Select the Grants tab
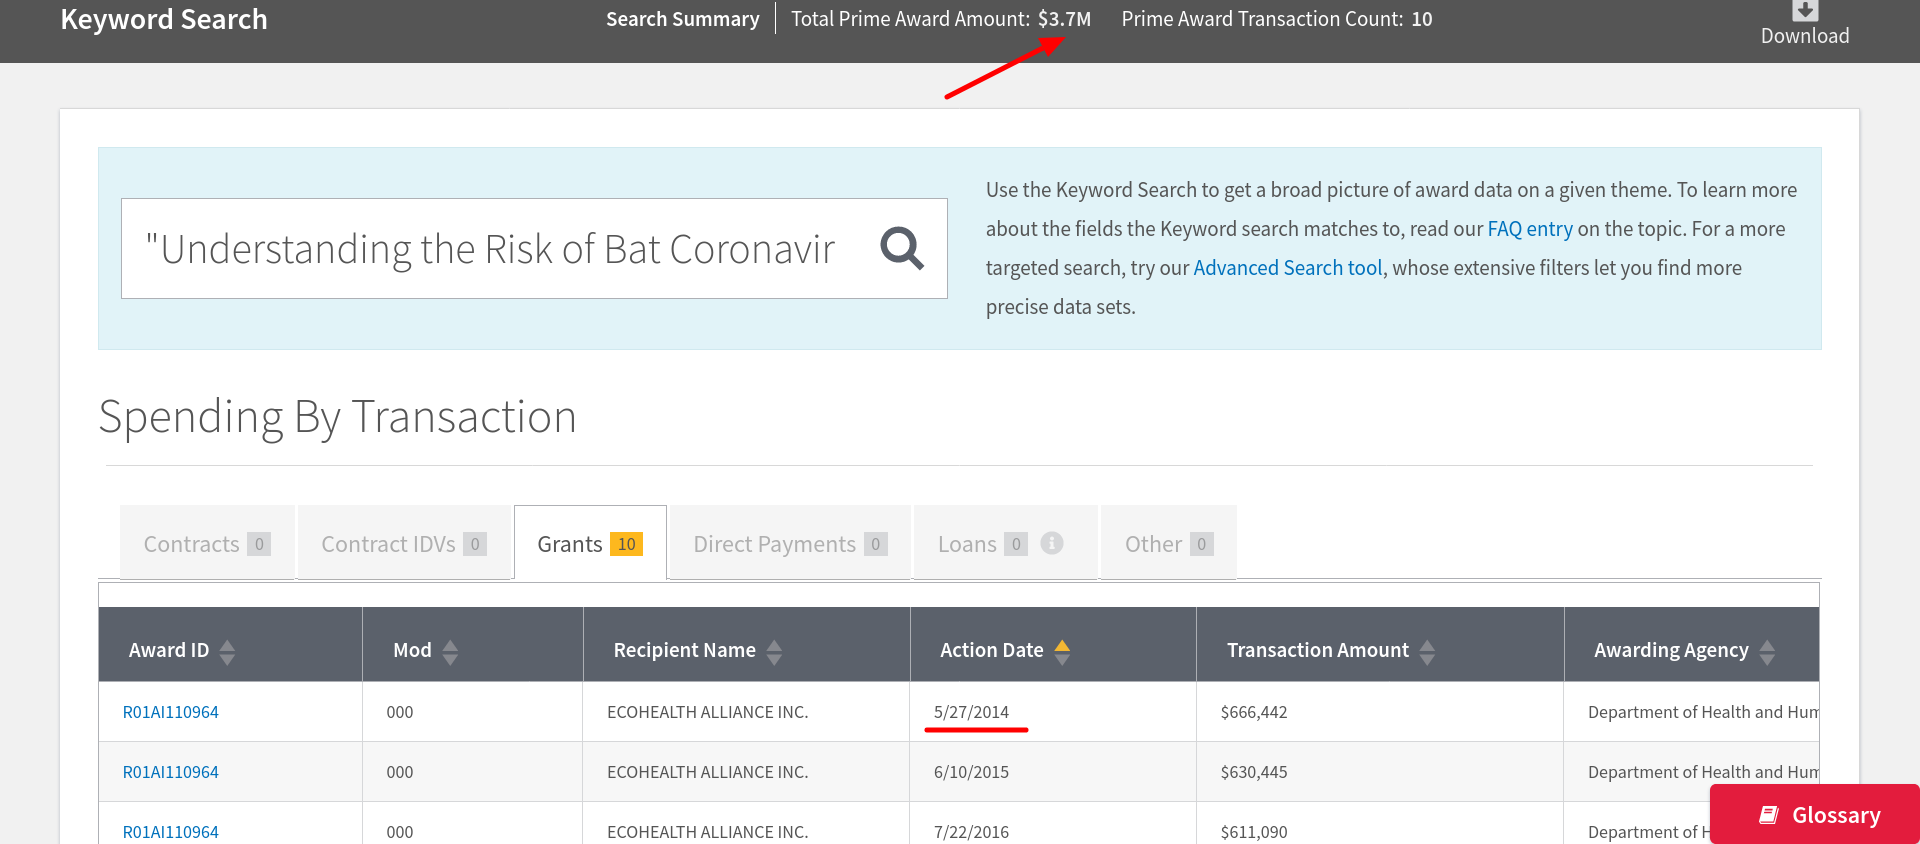The width and height of the screenshot is (1920, 844). [590, 543]
